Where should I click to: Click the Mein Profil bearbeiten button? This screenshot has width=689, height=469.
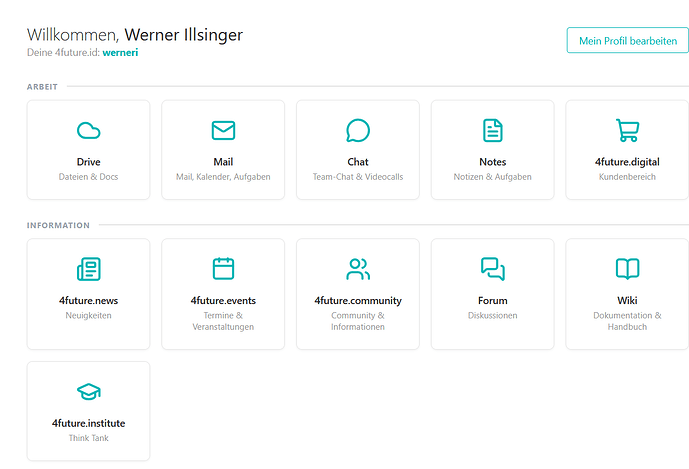click(x=628, y=40)
